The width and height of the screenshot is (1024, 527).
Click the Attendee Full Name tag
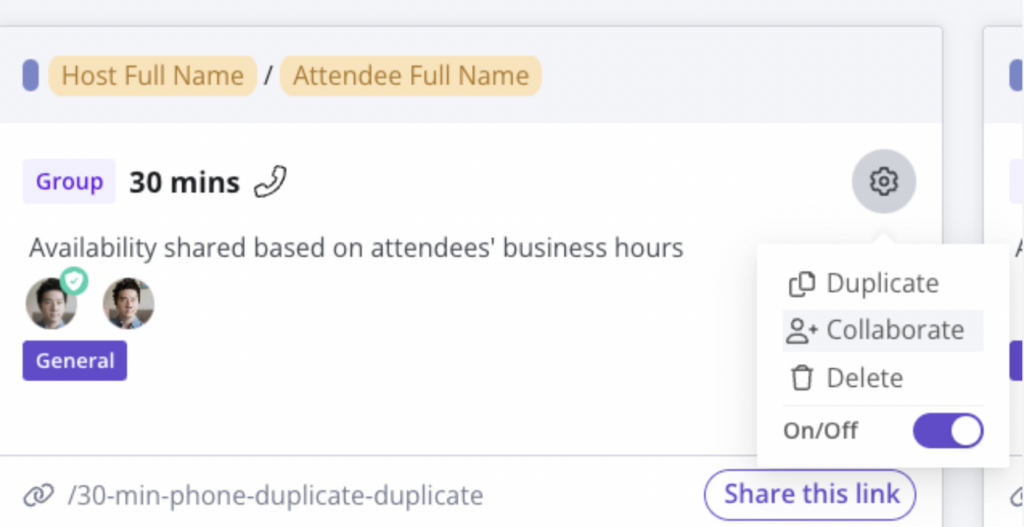click(411, 76)
